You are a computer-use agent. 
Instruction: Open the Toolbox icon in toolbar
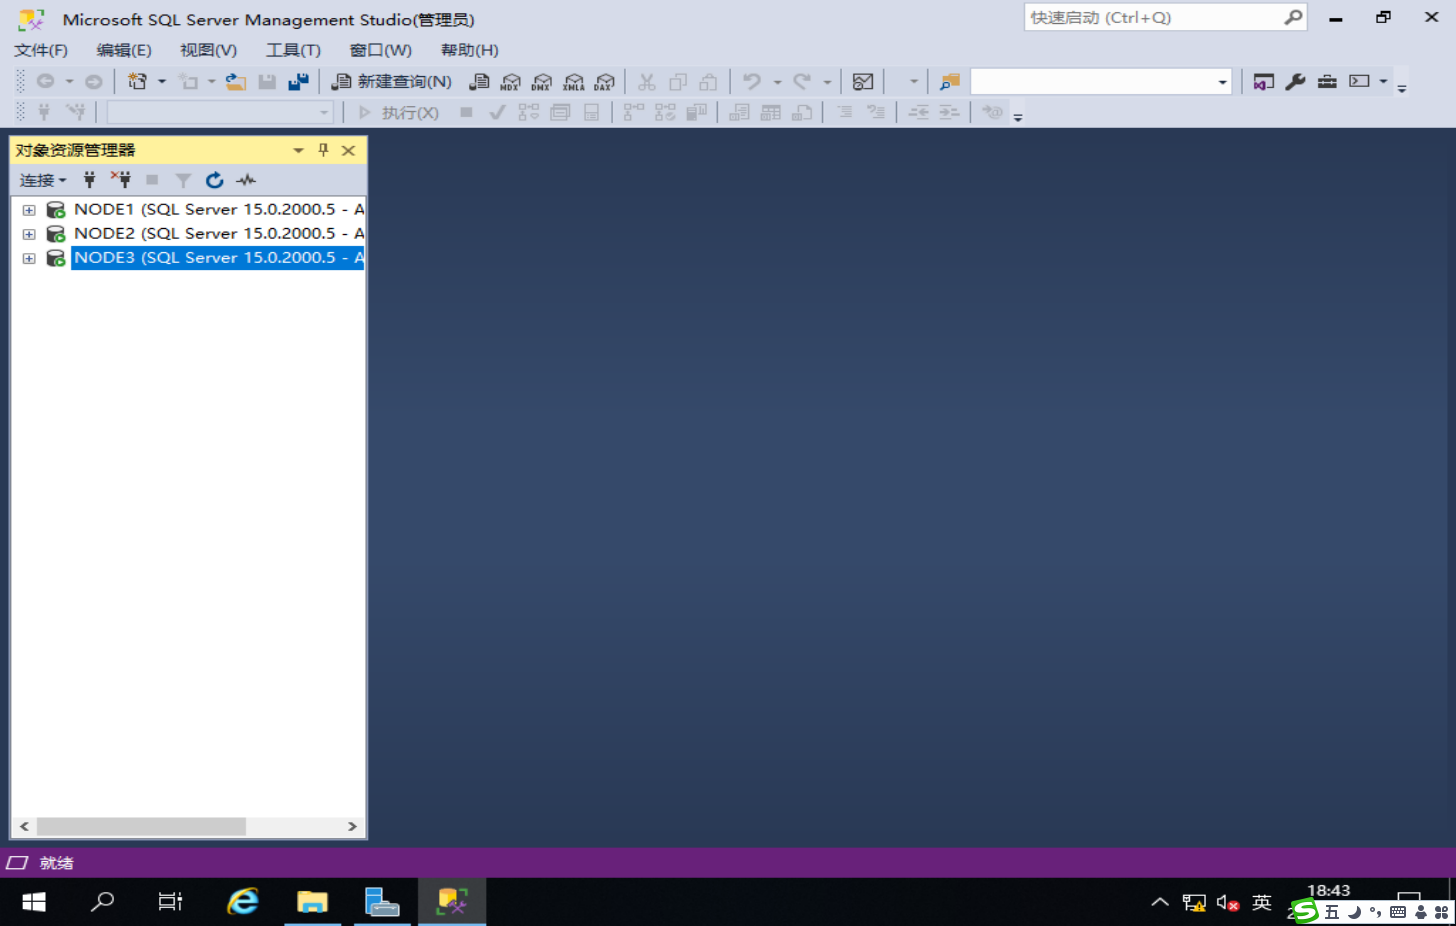(x=1327, y=82)
